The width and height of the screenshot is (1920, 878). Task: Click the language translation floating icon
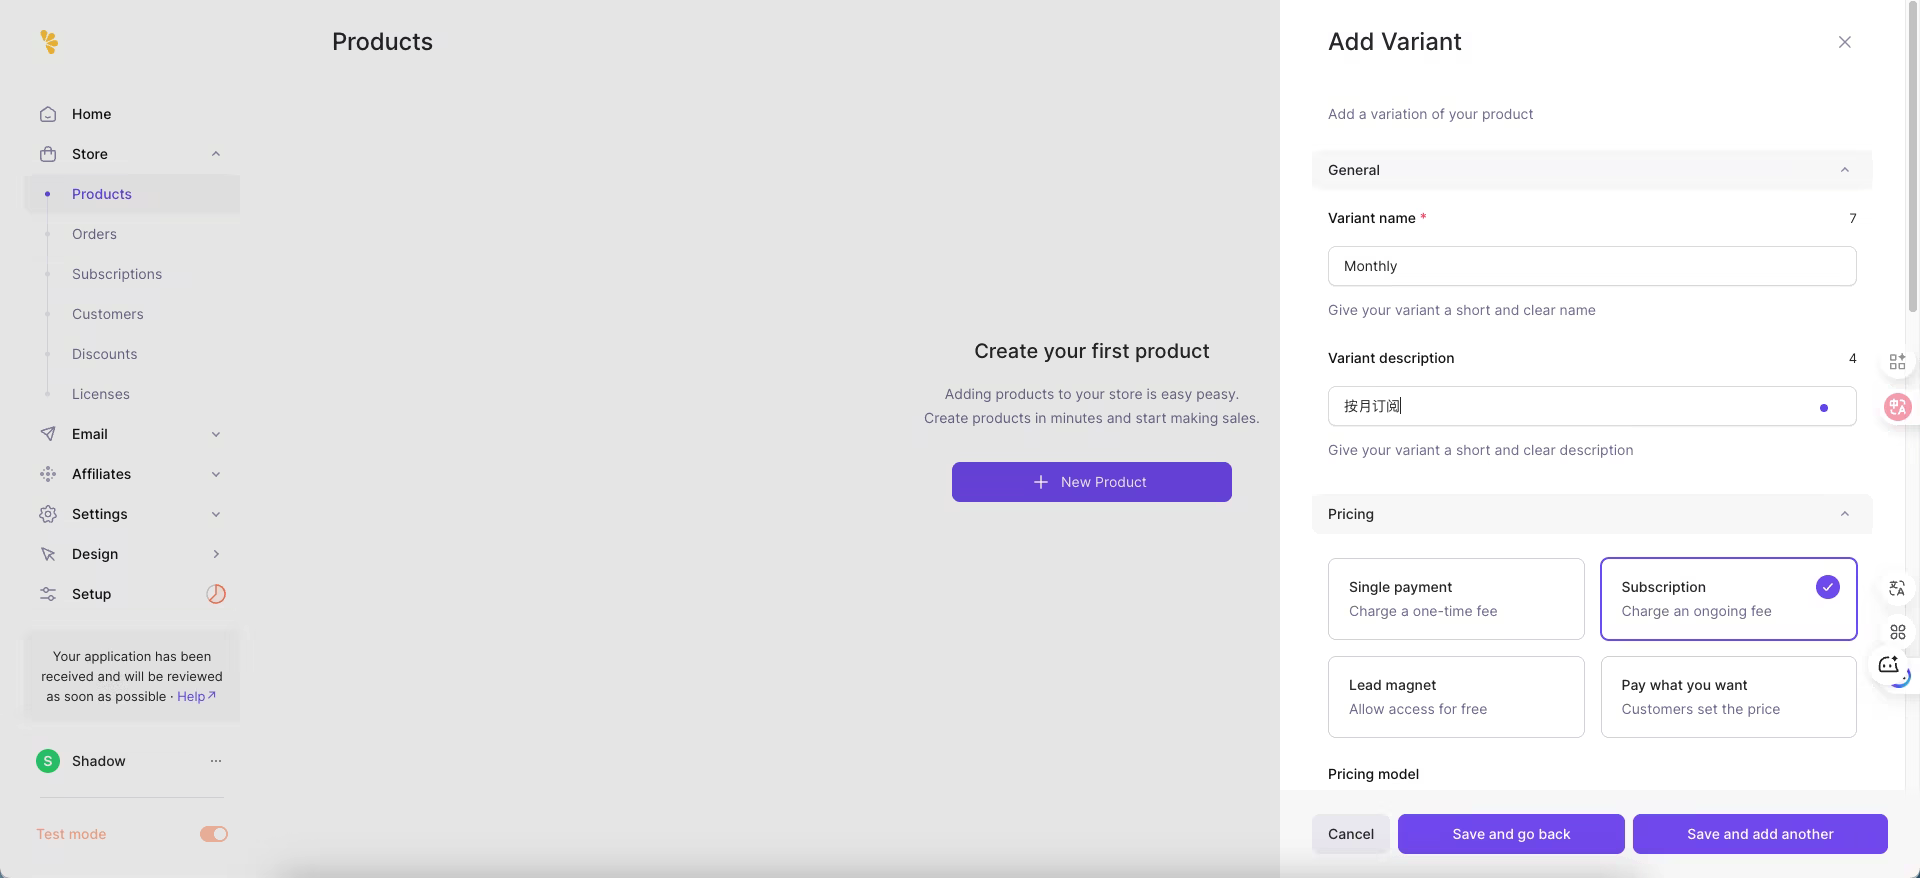pyautogui.click(x=1897, y=589)
